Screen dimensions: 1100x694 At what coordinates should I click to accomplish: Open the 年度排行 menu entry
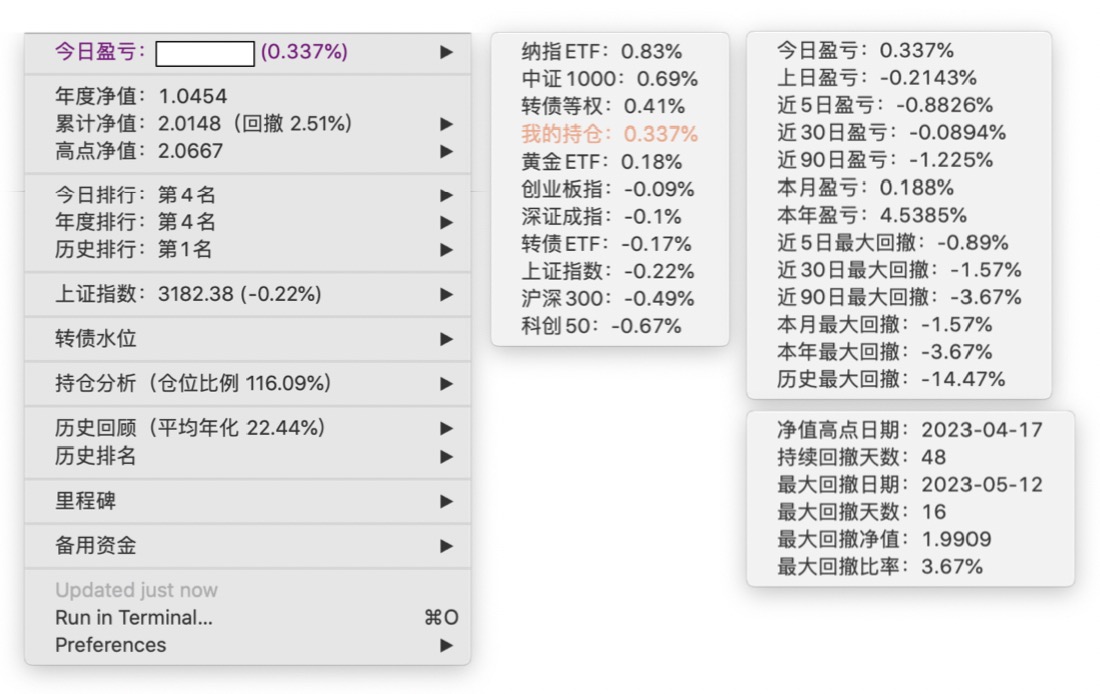pyautogui.click(x=135, y=222)
